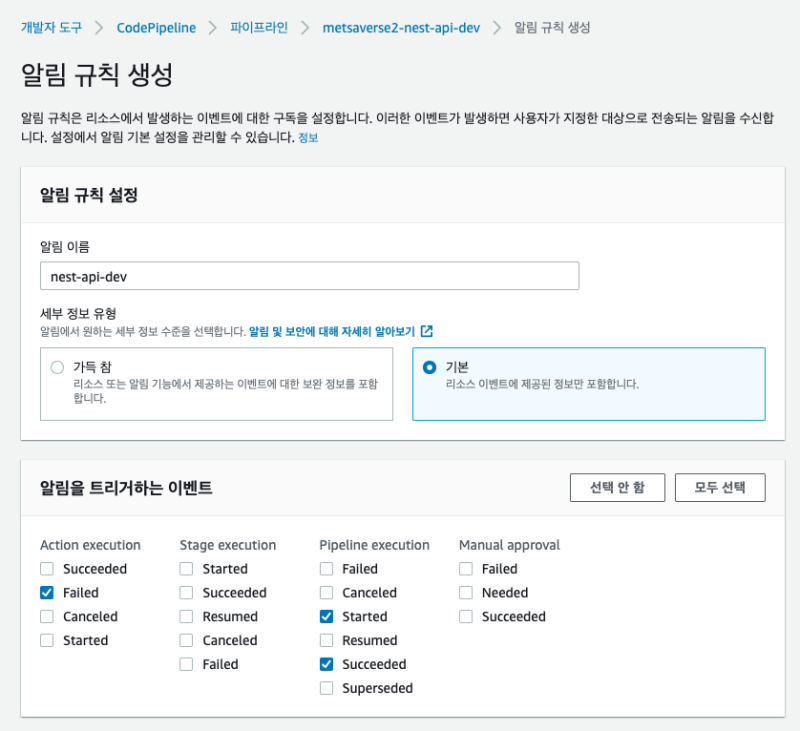Click the 정보 info link
Viewport: 800px width, 731px height.
(308, 138)
